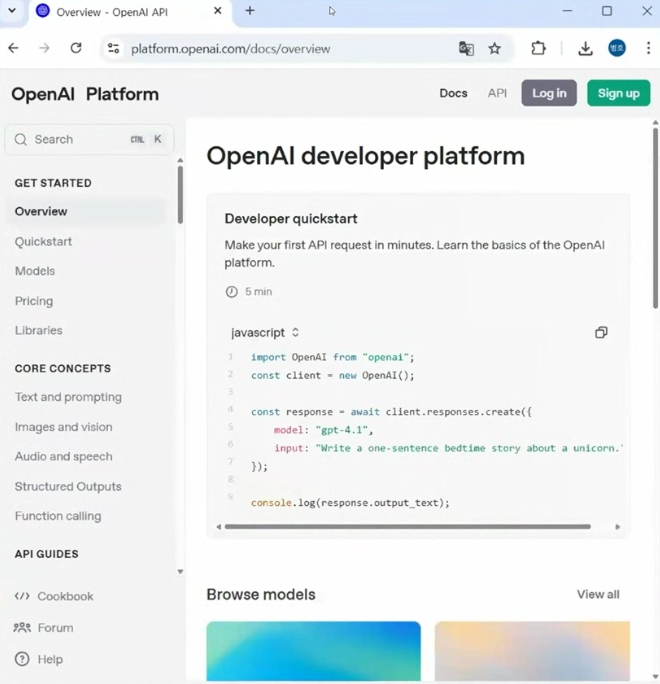Click the Sign up button

(x=619, y=93)
